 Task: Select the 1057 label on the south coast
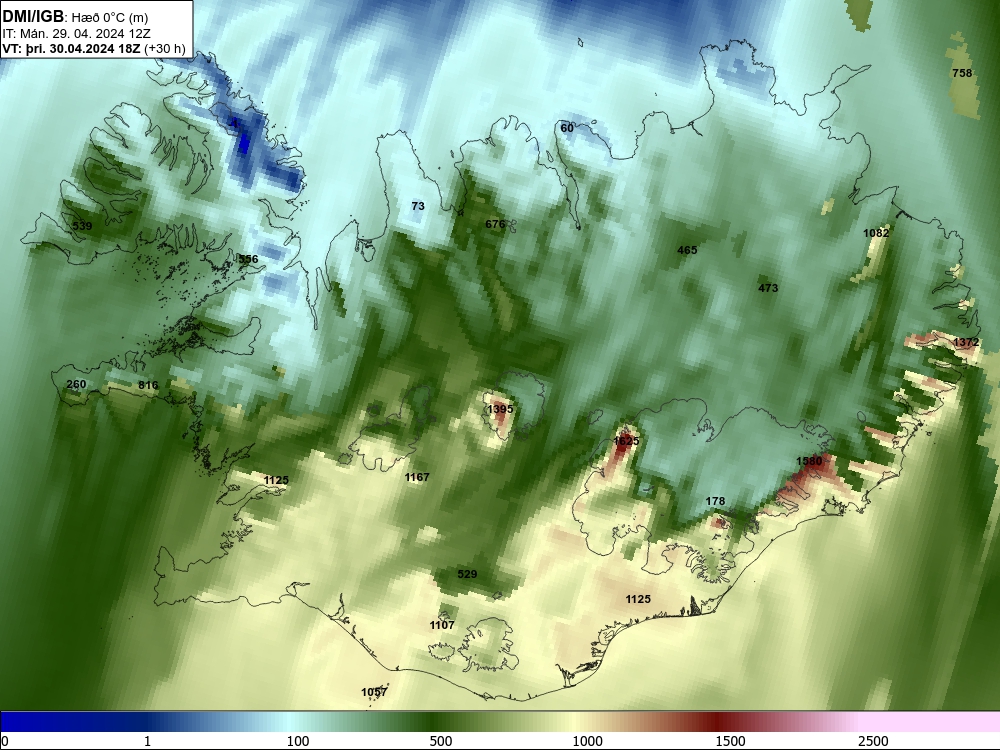[374, 692]
